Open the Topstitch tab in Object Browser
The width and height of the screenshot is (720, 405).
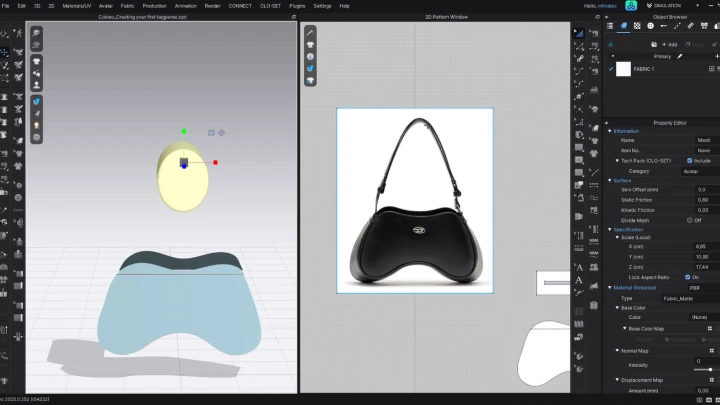(677, 26)
